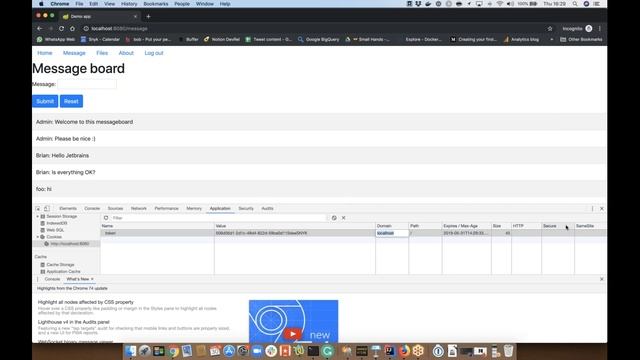
Task: Click the Incognito profile icon
Action: (589, 29)
